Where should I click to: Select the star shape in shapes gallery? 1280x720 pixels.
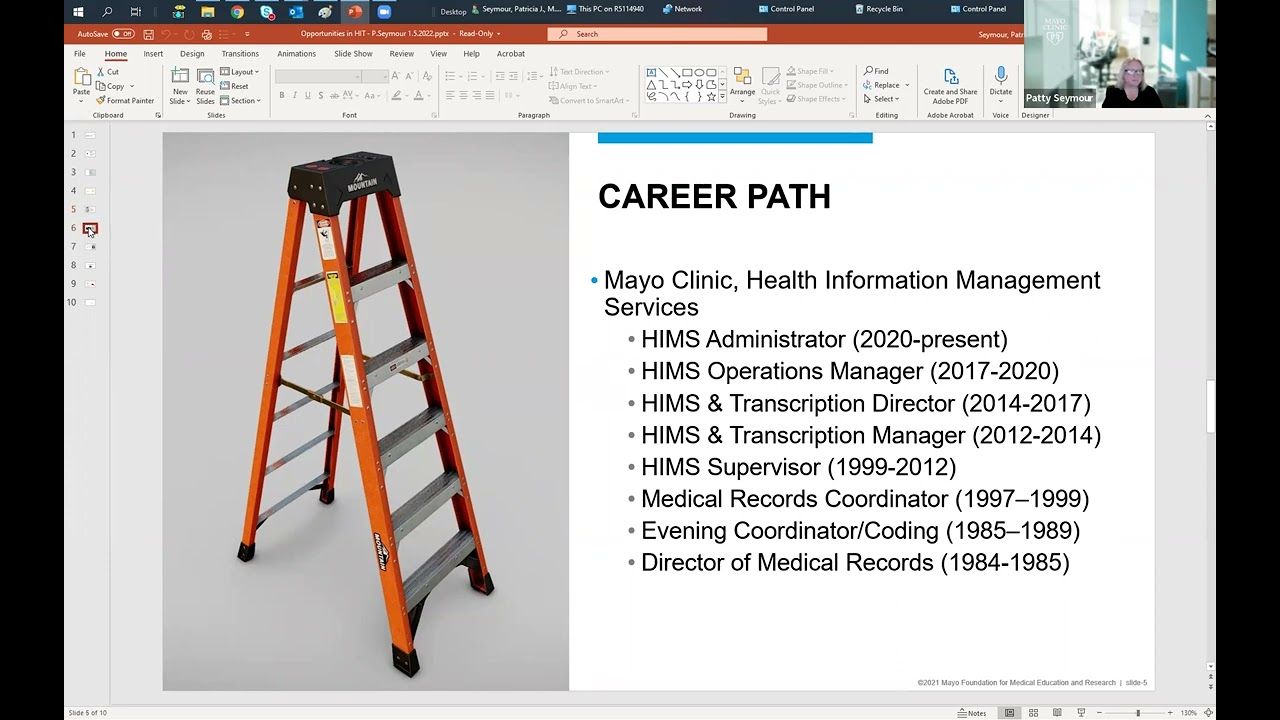[710, 96]
